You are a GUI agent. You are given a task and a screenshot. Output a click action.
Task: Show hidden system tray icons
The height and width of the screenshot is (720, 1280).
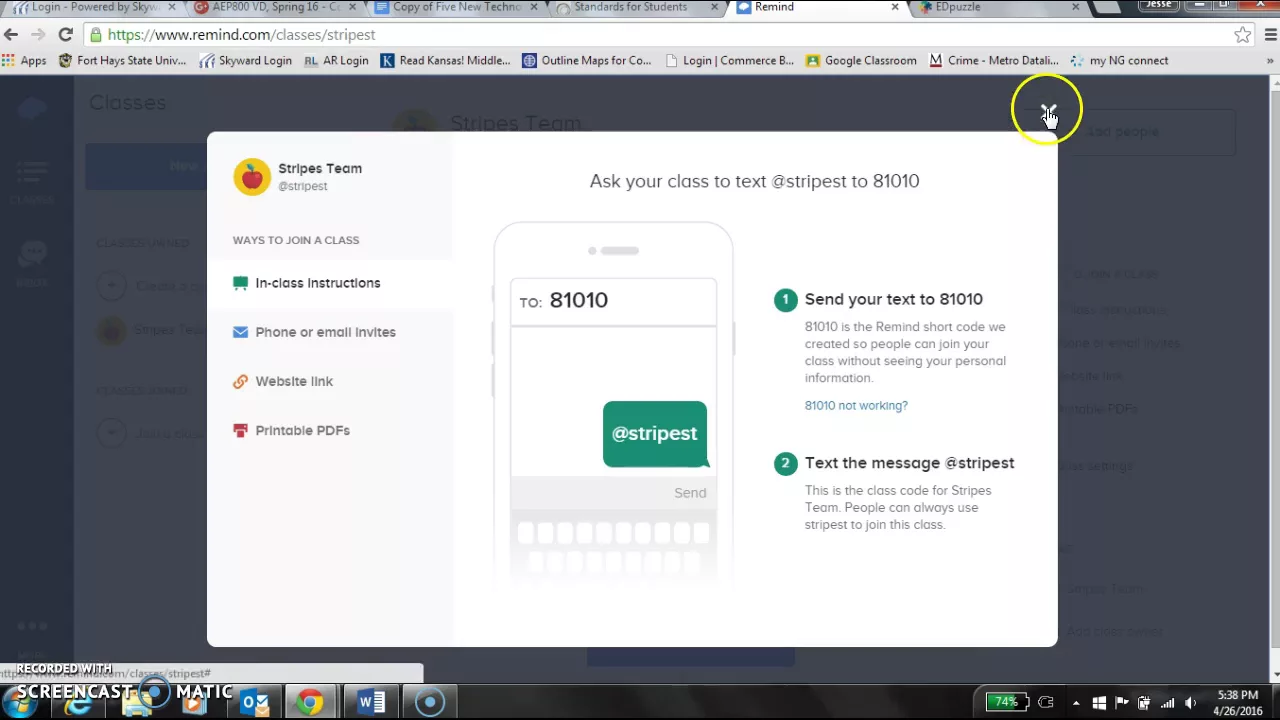click(x=1074, y=703)
